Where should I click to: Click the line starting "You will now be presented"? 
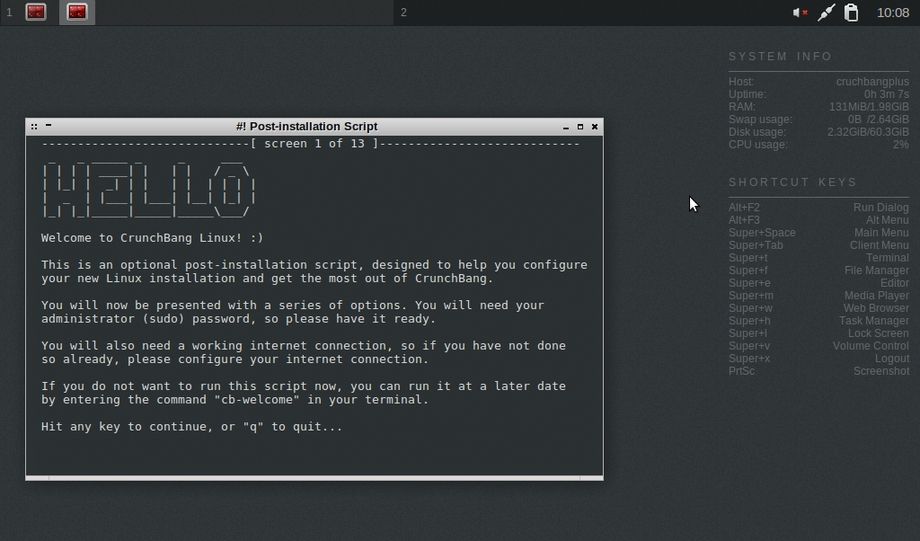pos(293,305)
